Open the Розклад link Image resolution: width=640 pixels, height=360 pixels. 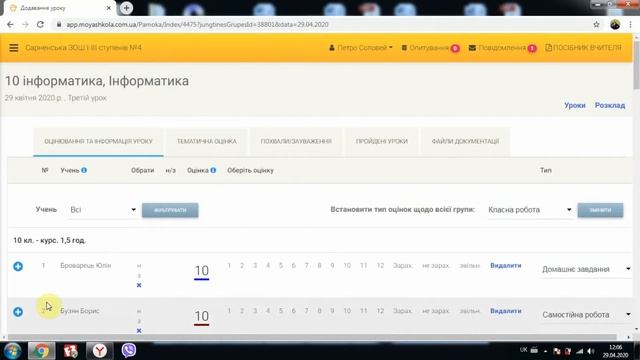pyautogui.click(x=610, y=105)
